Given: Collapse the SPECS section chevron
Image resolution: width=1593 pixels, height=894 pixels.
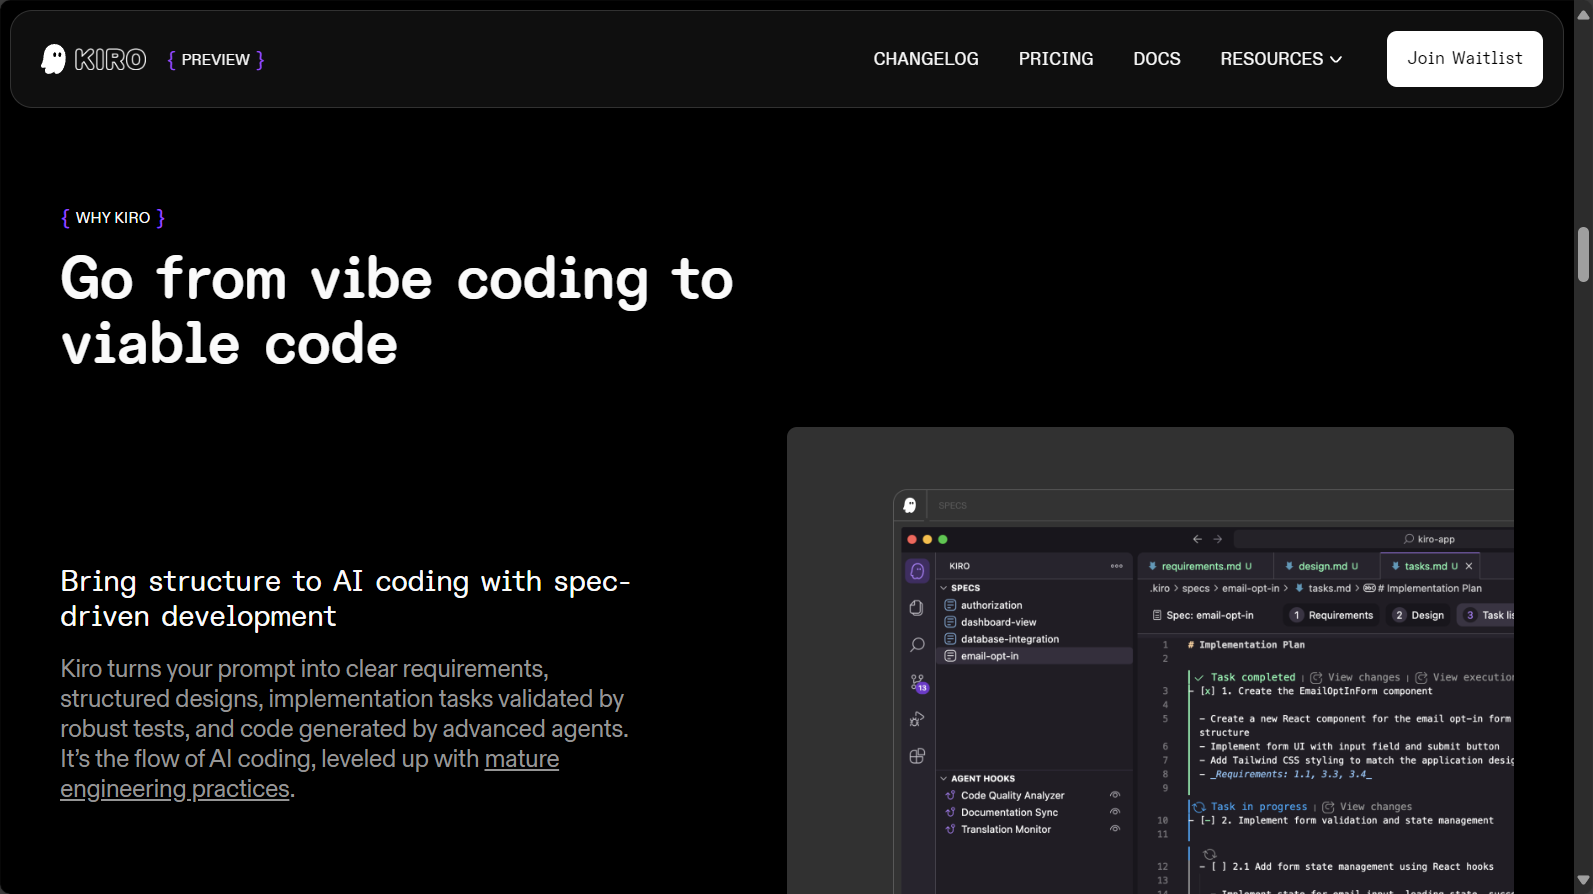Looking at the screenshot, I should pyautogui.click(x=943, y=588).
